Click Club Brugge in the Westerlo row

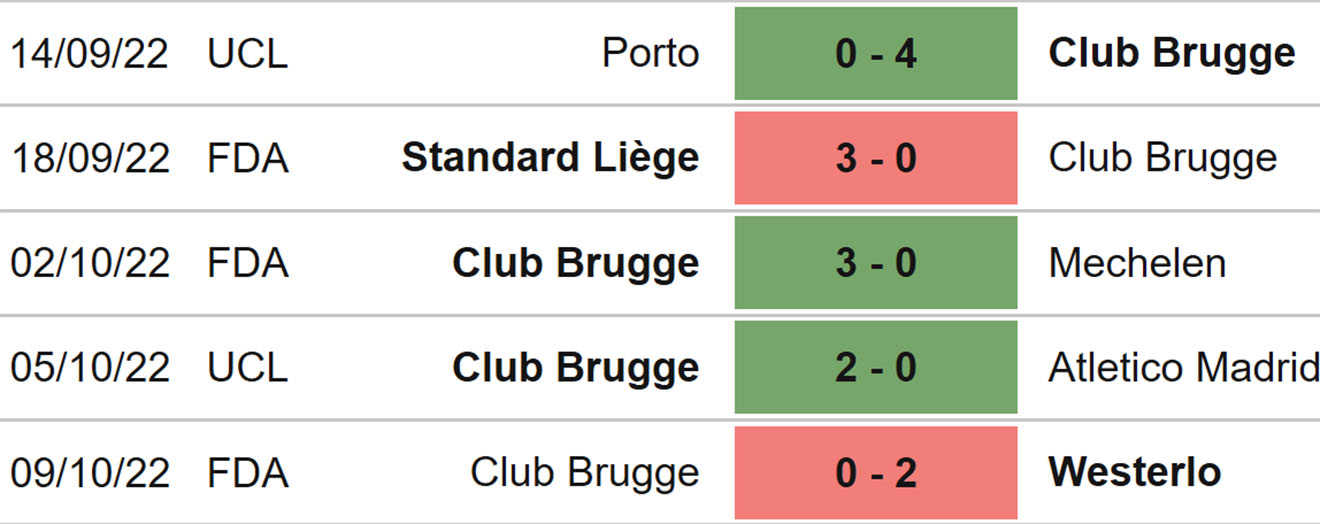585,472
